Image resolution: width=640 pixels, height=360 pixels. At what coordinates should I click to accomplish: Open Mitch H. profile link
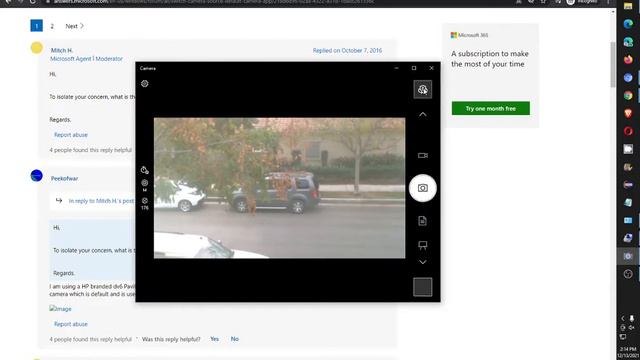tap(62, 50)
